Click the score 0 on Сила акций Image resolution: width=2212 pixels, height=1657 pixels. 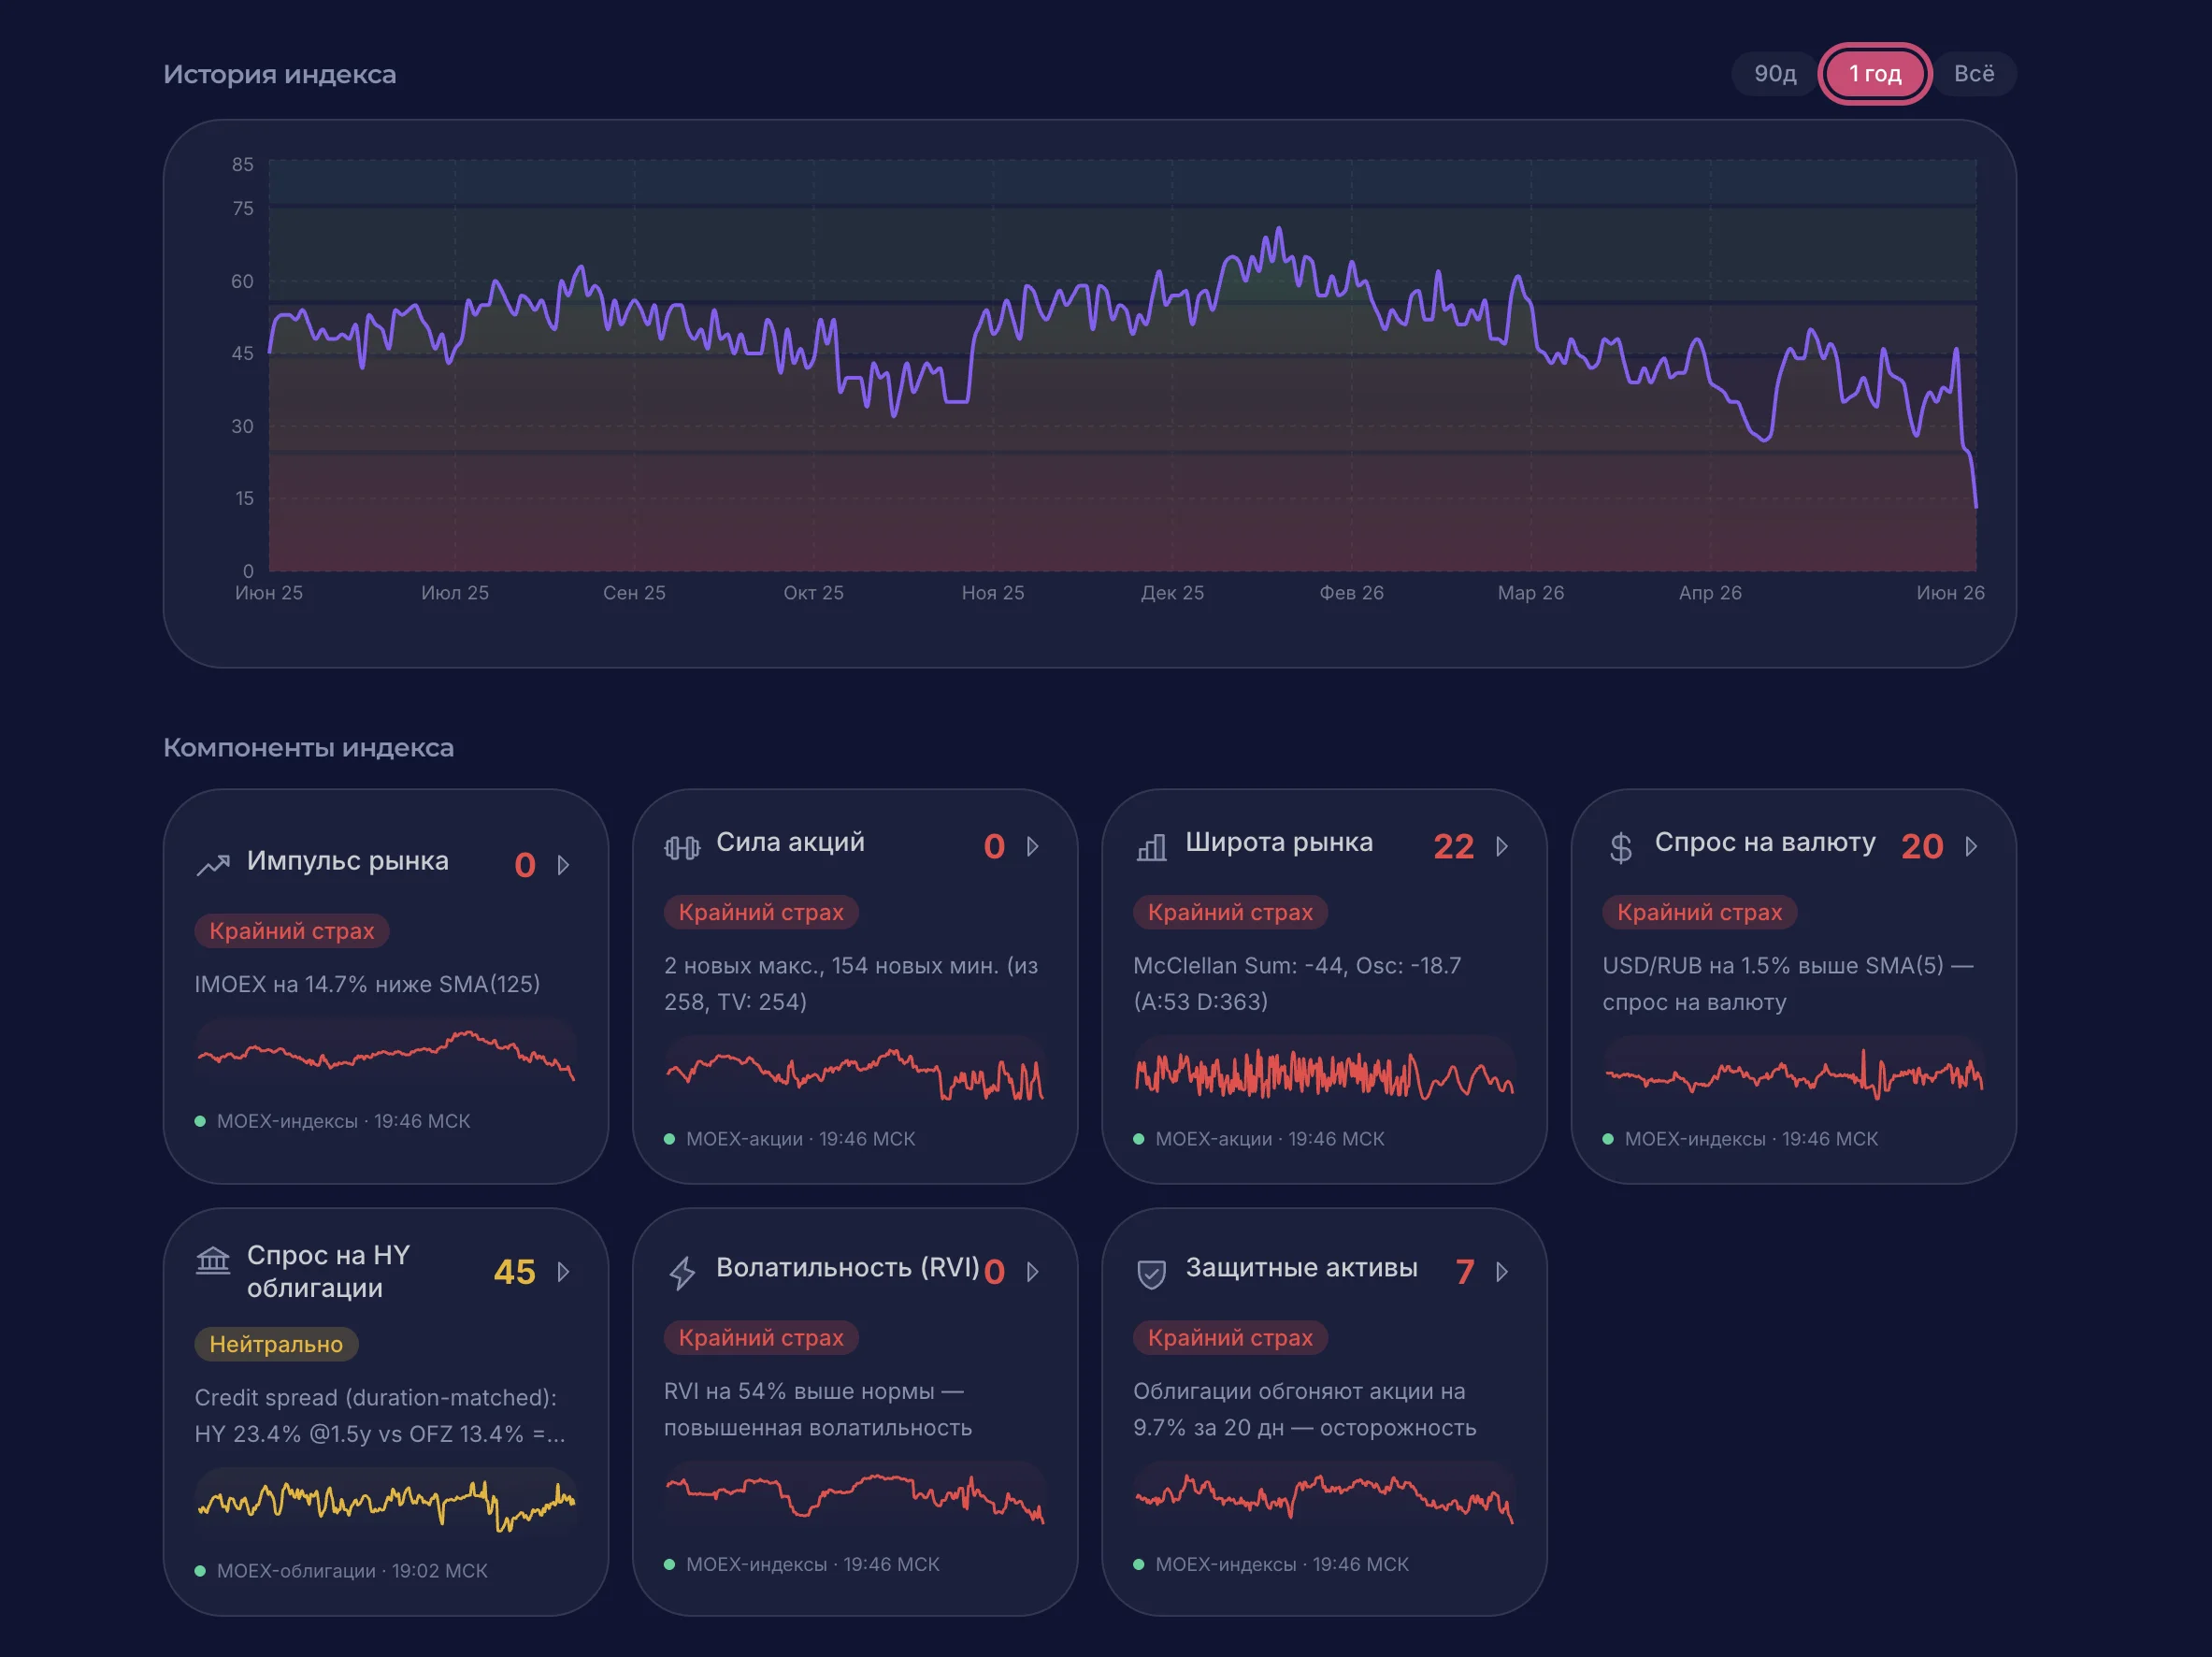[994, 847]
